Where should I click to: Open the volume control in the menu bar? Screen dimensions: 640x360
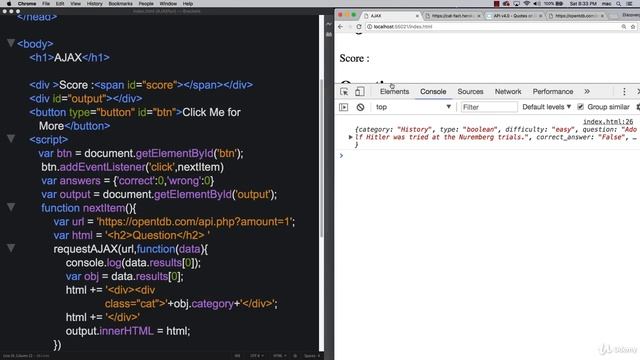(536, 4)
